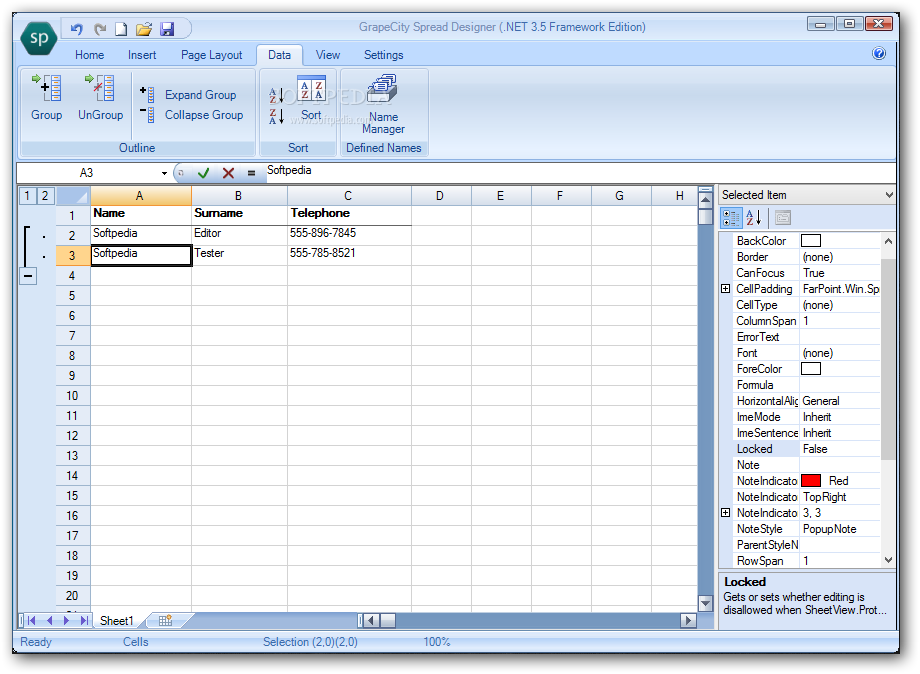Add a new sheet with the sheet tab icon
This screenshot has width=920, height=674.
(x=165, y=620)
